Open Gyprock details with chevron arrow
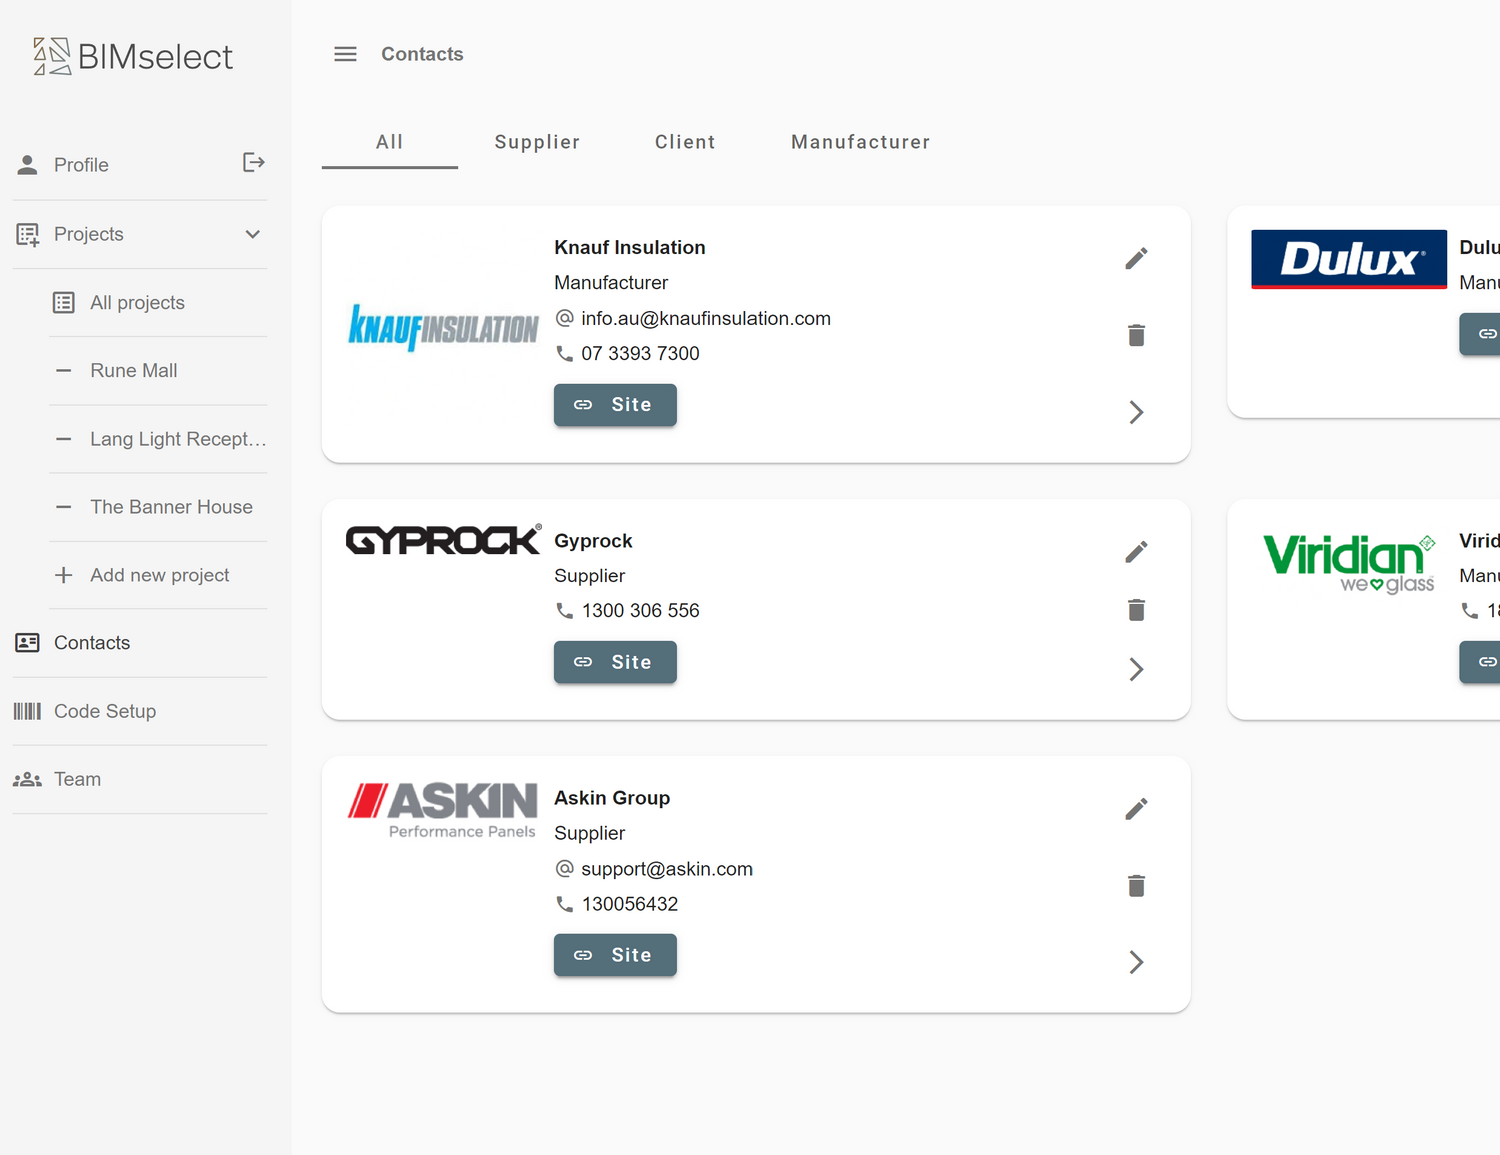Viewport: 1500px width, 1155px height. point(1136,669)
